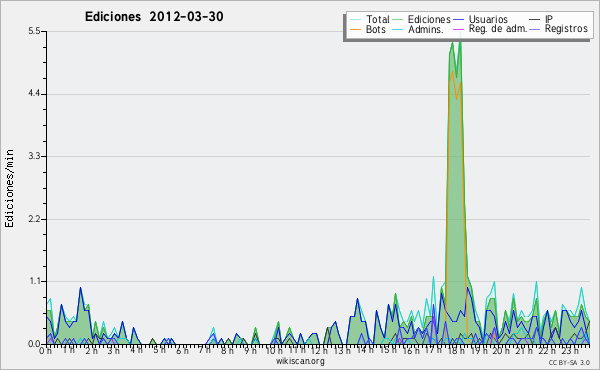Click the Ediciones/min y-axis label
The height and width of the screenshot is (370, 600).
point(9,188)
